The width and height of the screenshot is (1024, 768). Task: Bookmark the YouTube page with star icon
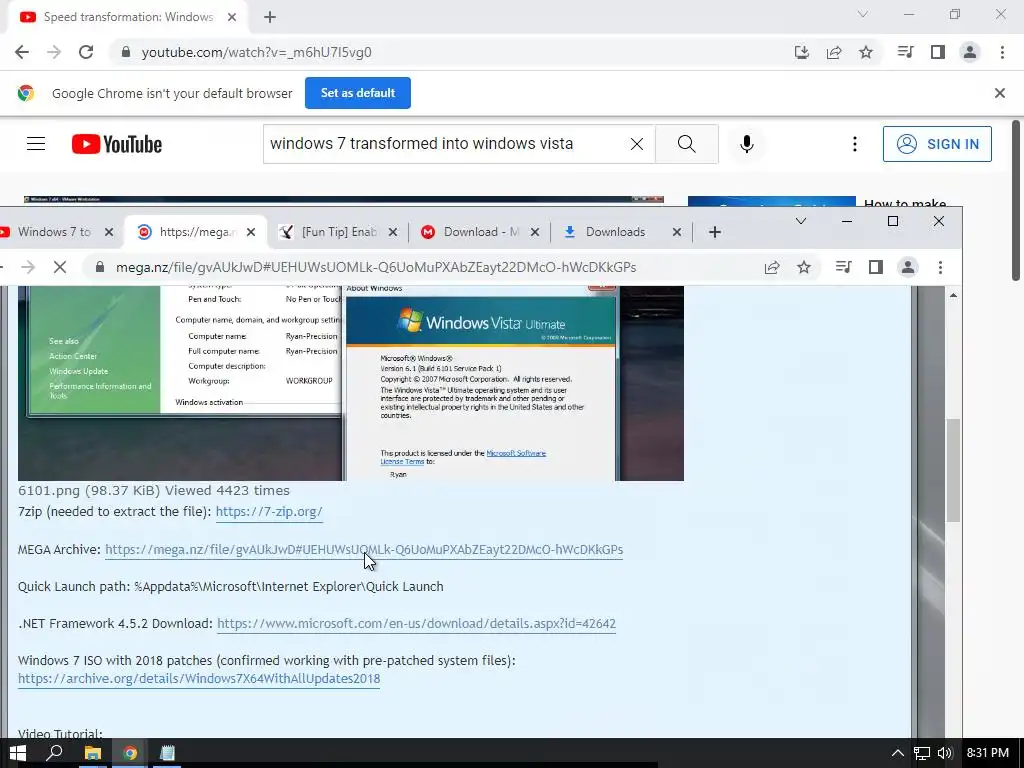point(866,52)
